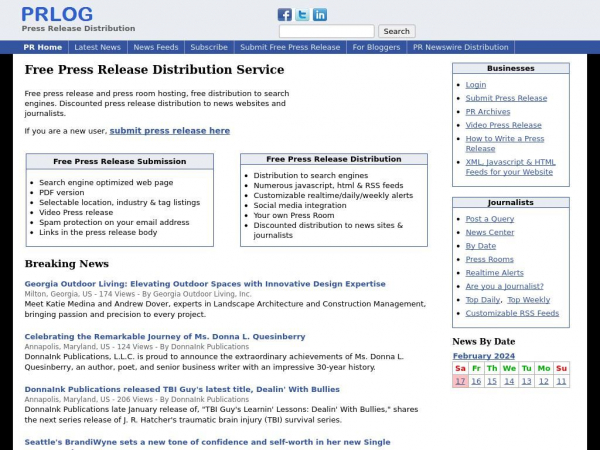Open News Center link
Image resolution: width=600 pixels, height=450 pixels.
tap(489, 232)
